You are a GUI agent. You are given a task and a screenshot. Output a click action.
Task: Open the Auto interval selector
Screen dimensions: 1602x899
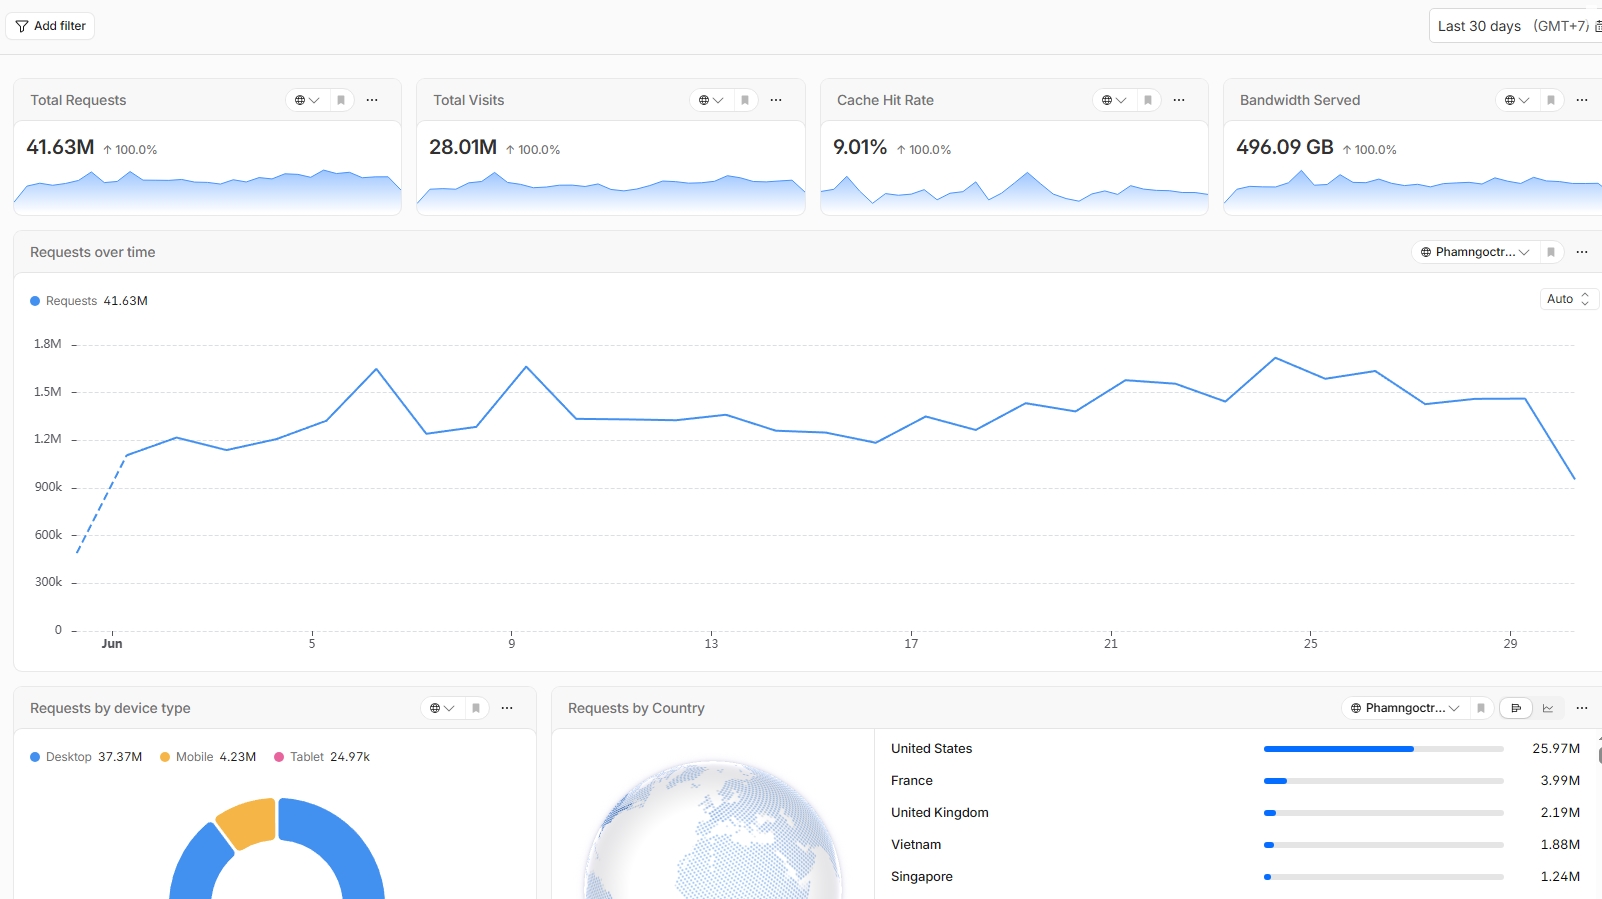[x=1568, y=299]
